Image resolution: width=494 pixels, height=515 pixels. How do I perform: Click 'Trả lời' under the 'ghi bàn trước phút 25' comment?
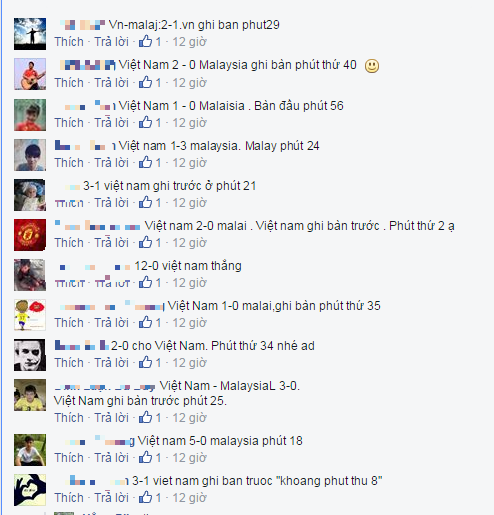(x=111, y=418)
